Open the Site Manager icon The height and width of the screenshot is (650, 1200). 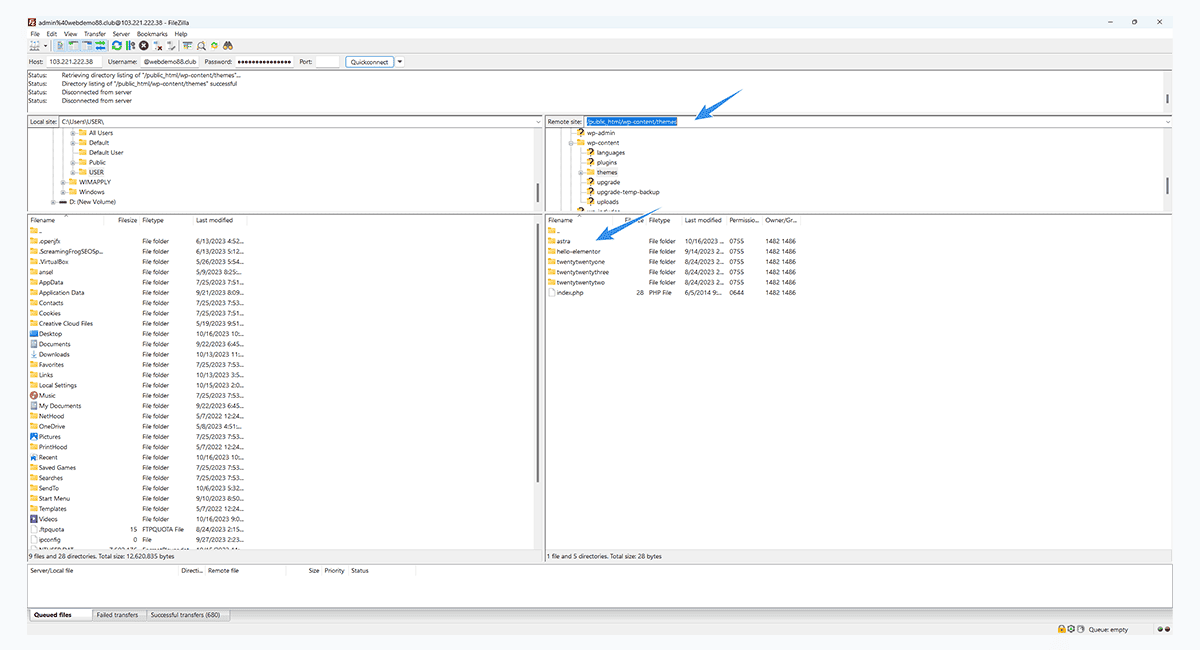tap(35, 46)
